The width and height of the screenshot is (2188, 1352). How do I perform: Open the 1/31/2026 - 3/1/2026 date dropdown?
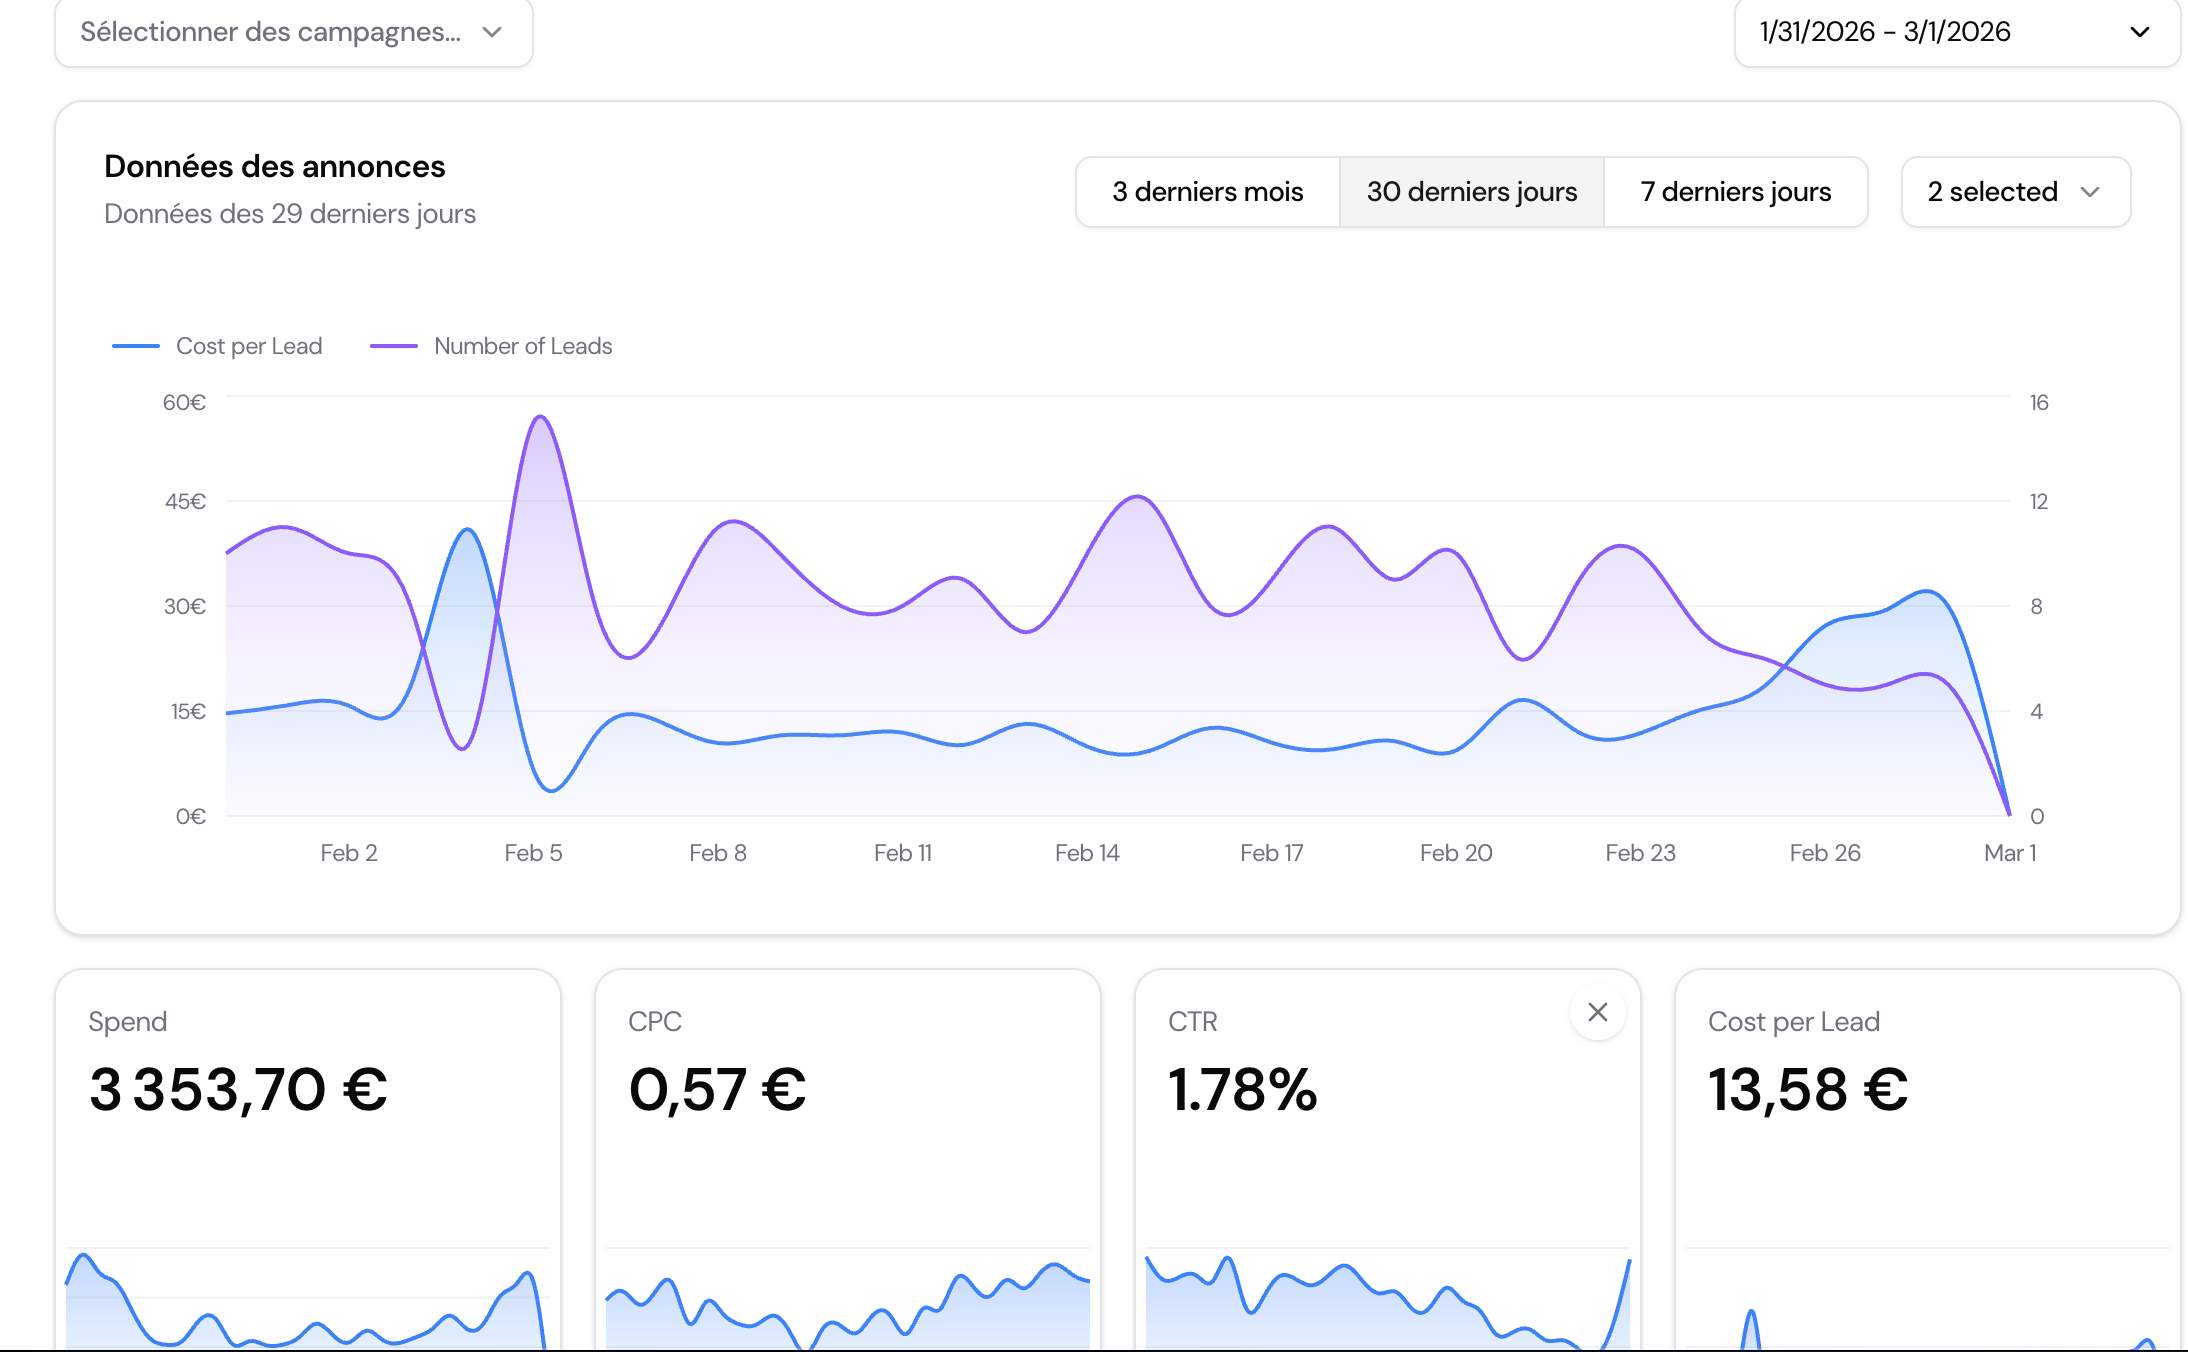tap(1885, 32)
